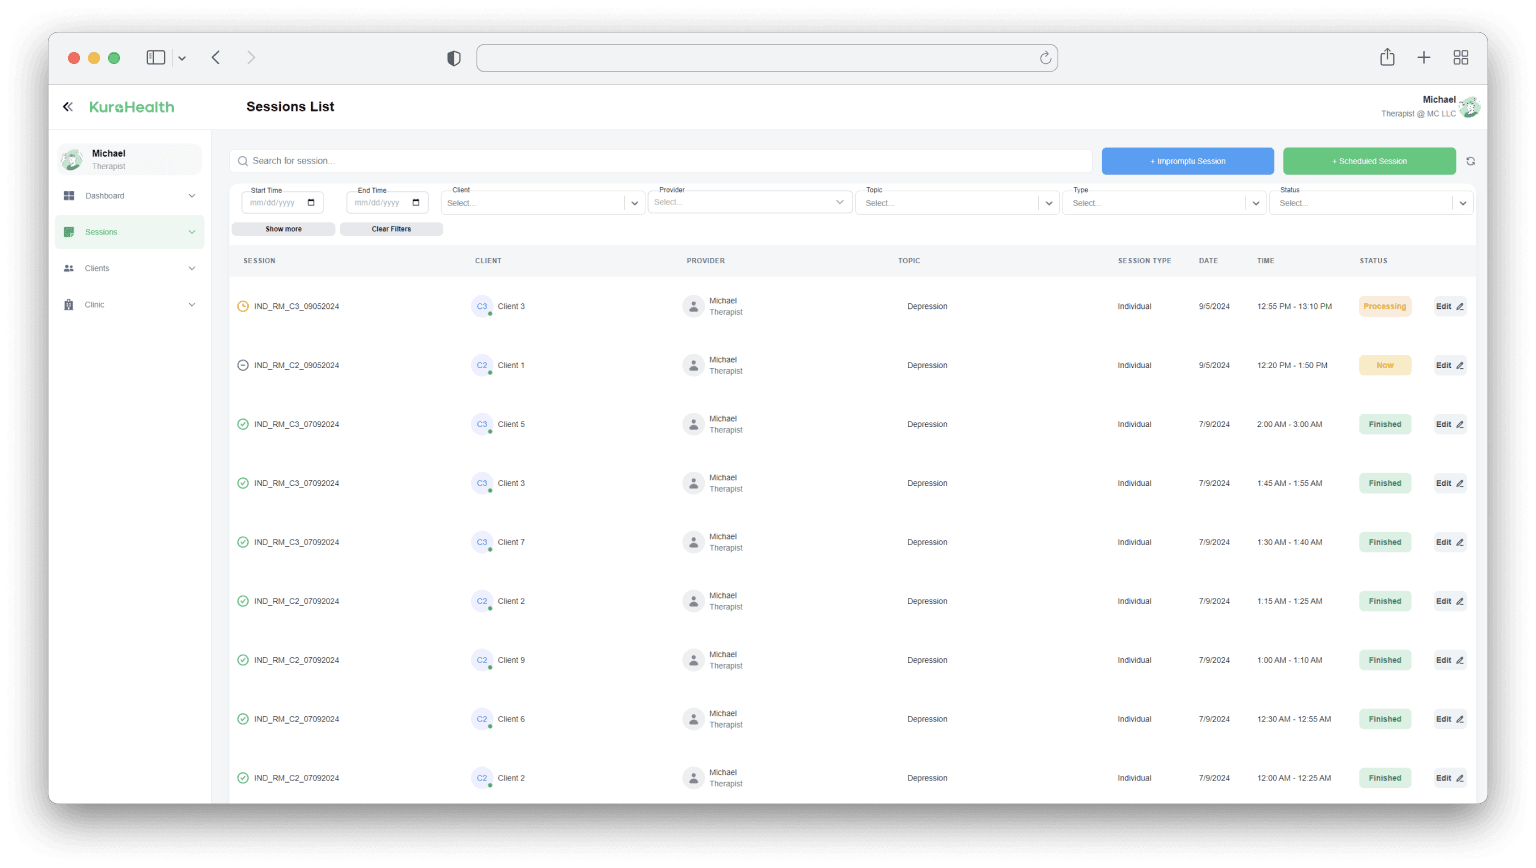
Task: Open calendar picker in End Time field
Action: click(416, 203)
